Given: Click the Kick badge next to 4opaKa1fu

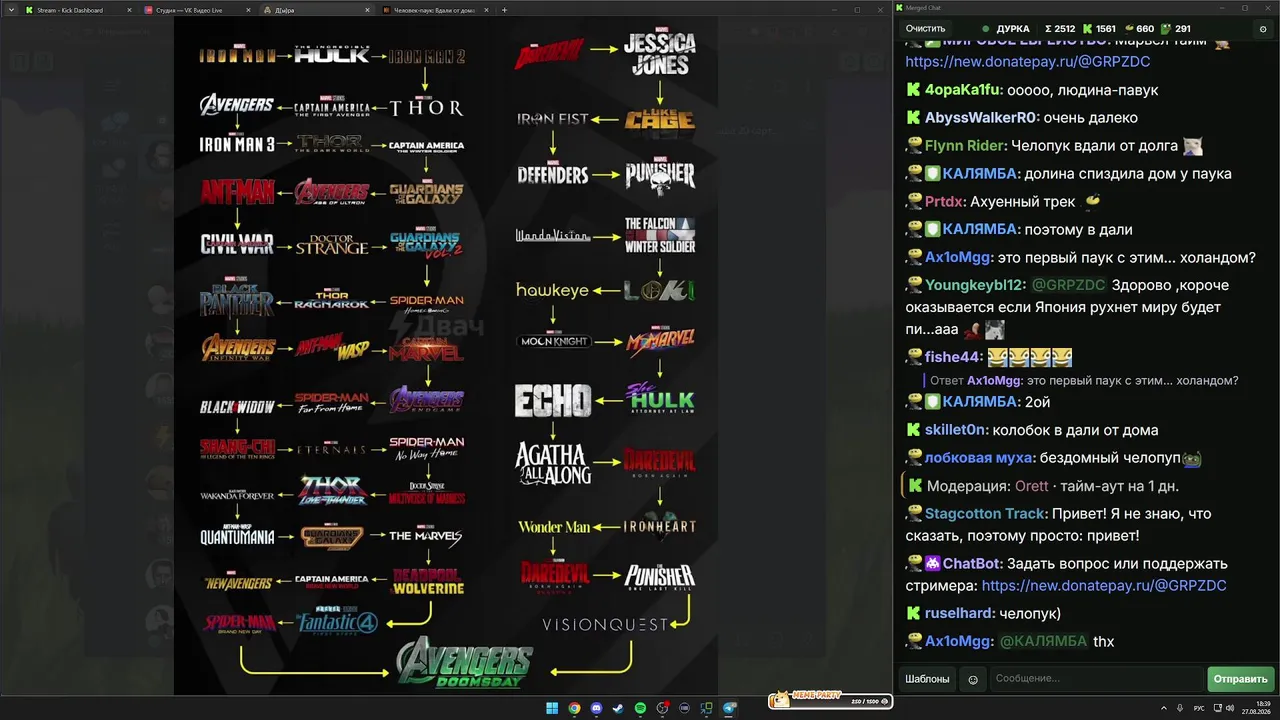Looking at the screenshot, I should (x=913, y=90).
